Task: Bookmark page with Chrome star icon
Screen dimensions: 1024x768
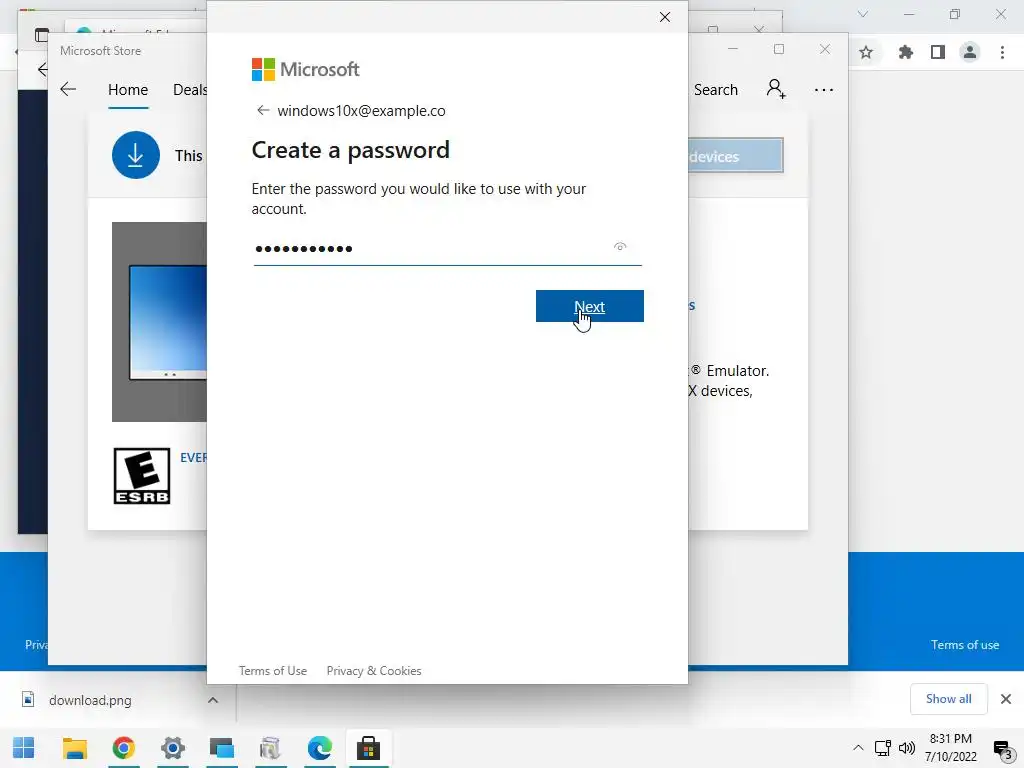Action: click(866, 52)
